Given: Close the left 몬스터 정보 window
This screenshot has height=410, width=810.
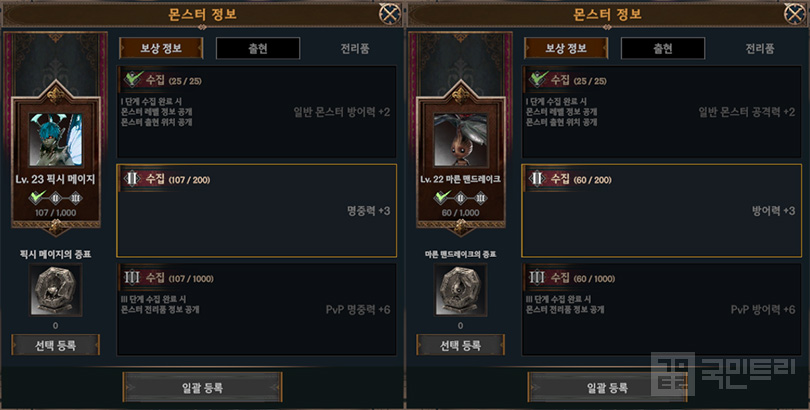Looking at the screenshot, I should [x=390, y=14].
